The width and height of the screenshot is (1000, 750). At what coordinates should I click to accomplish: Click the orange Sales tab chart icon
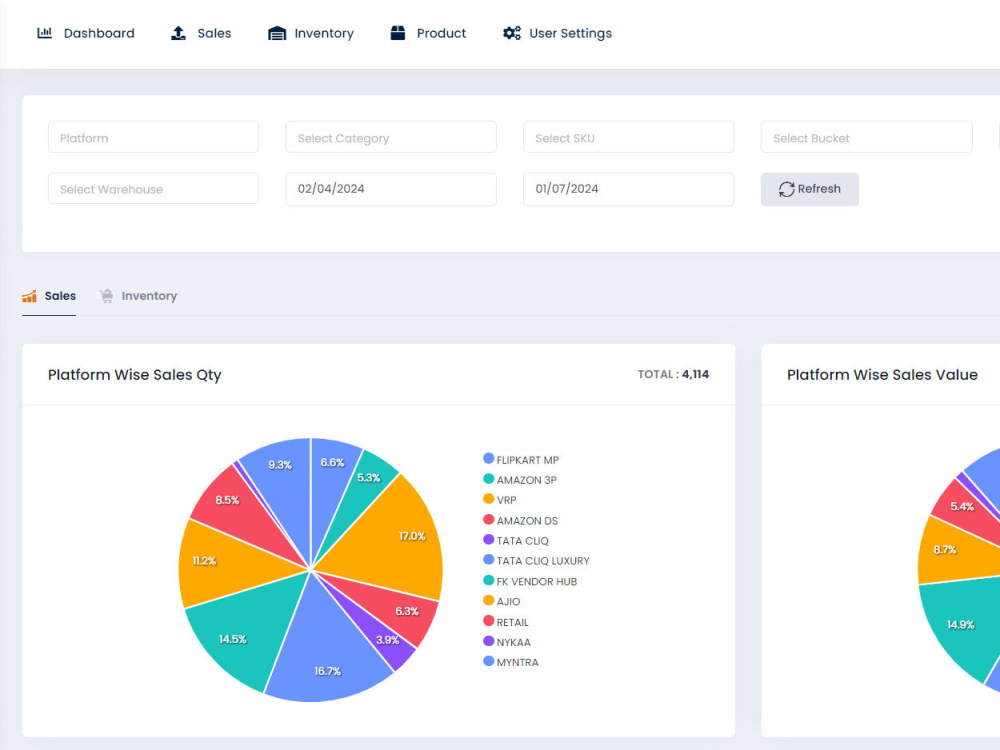coord(29,296)
